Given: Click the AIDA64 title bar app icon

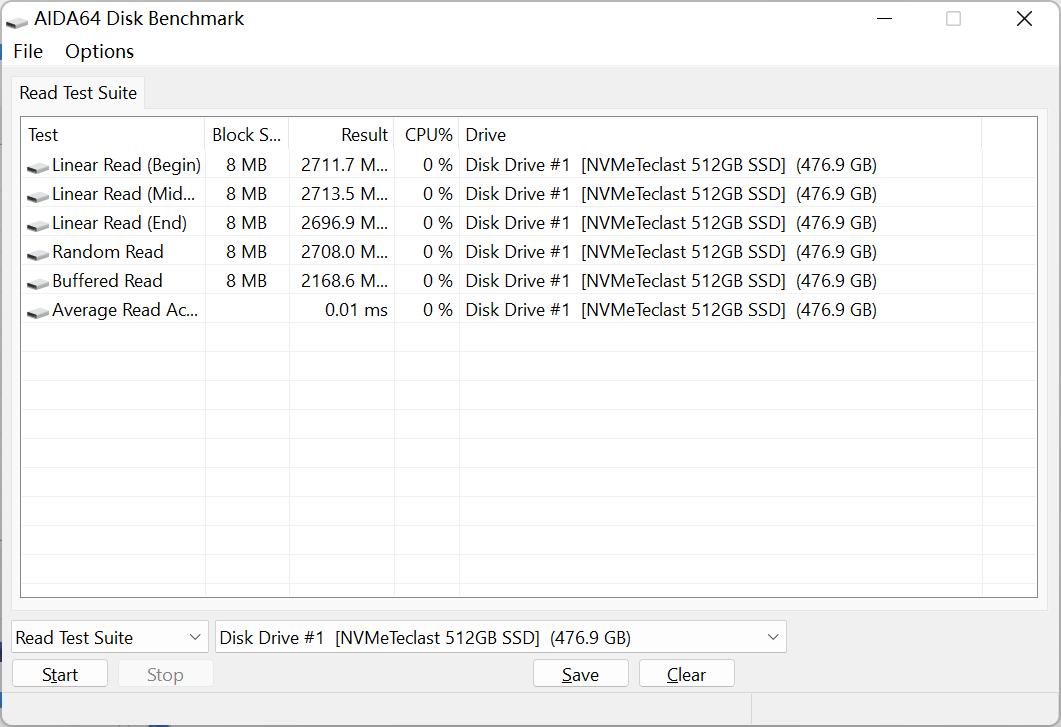Looking at the screenshot, I should [x=16, y=21].
